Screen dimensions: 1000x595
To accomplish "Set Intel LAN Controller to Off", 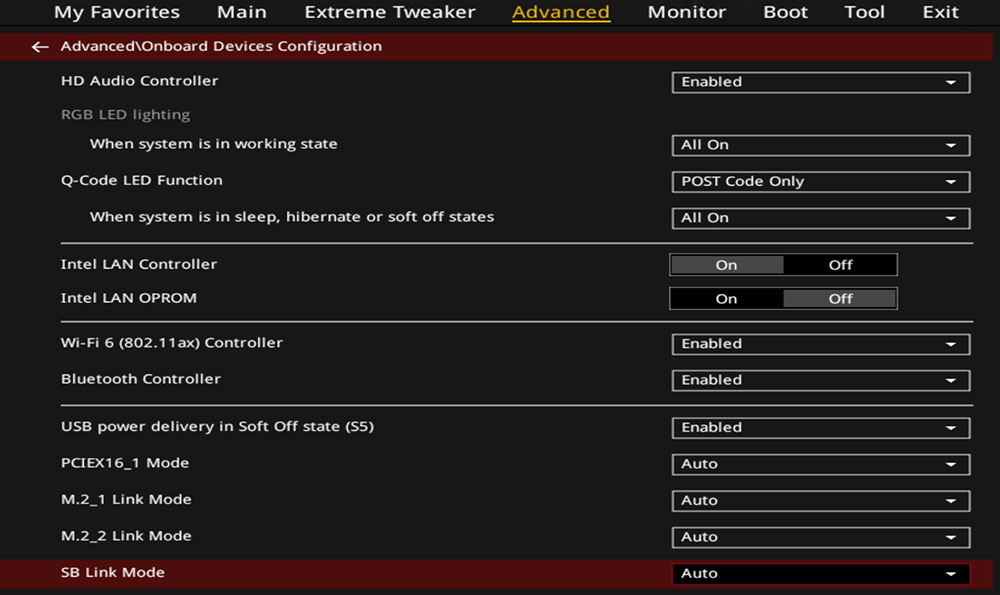I will pyautogui.click(x=841, y=265).
